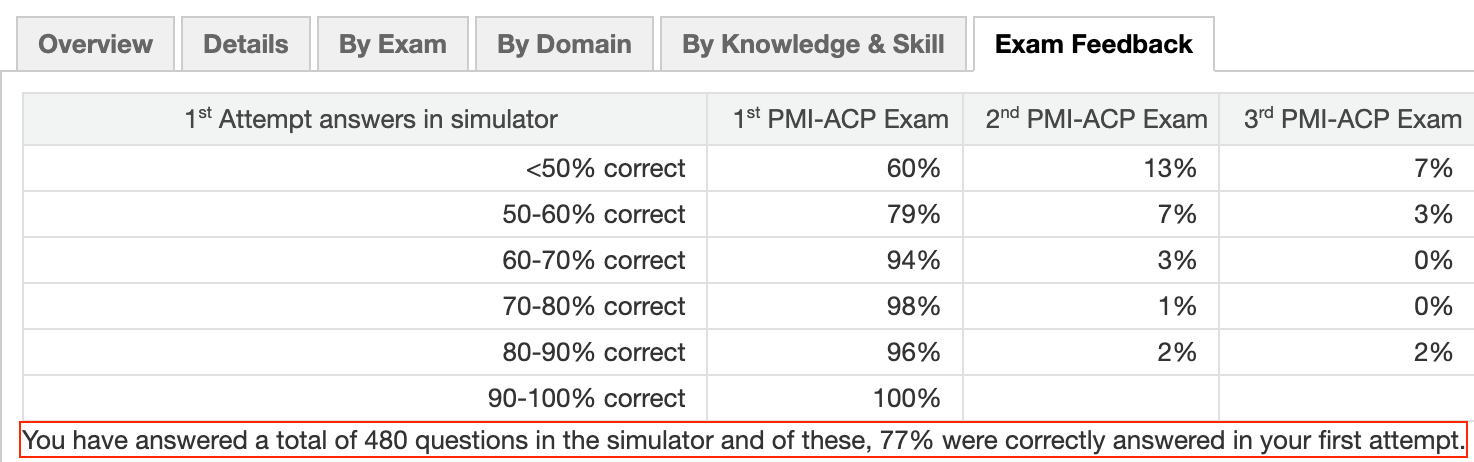Select the 80-90% correct row label
The image size is (1474, 462).
click(594, 352)
